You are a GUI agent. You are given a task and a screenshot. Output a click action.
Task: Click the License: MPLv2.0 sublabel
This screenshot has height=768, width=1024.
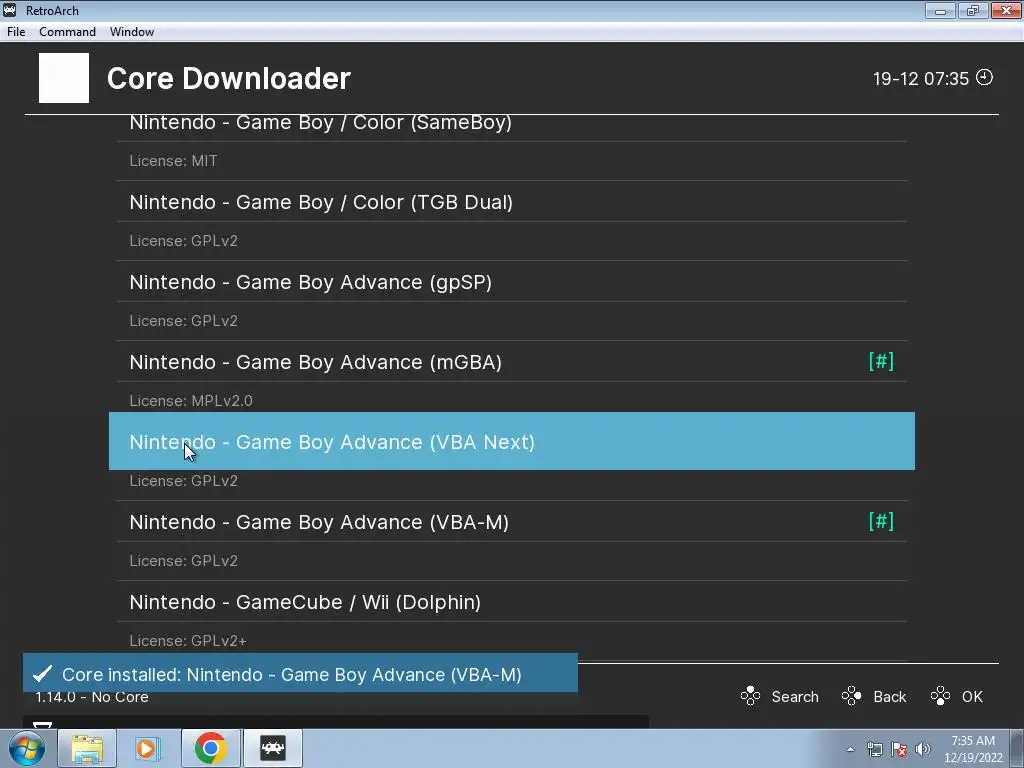[x=191, y=400]
